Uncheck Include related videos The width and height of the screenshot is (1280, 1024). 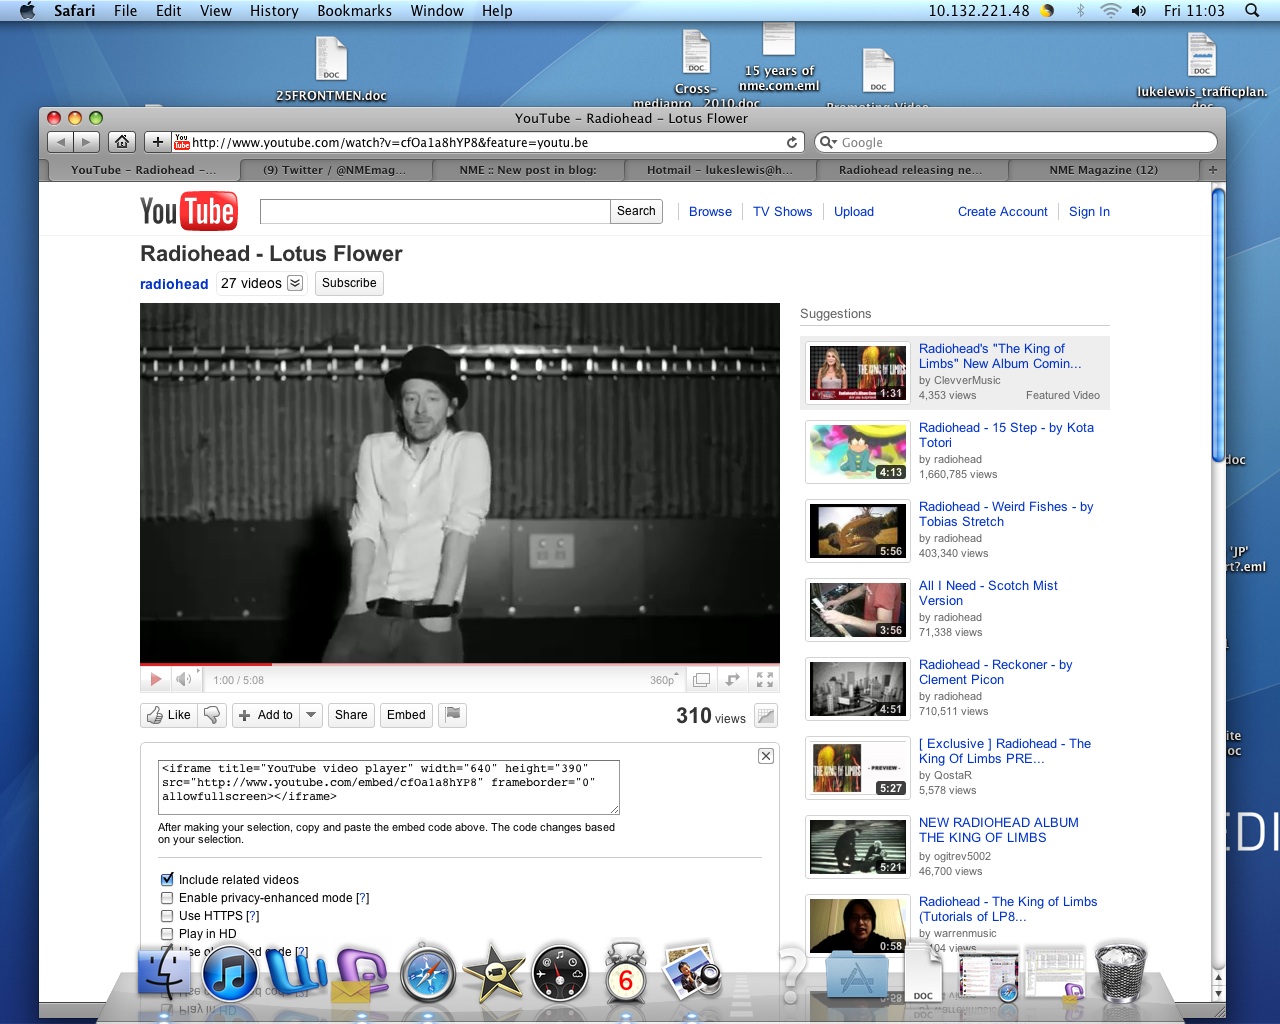click(167, 880)
